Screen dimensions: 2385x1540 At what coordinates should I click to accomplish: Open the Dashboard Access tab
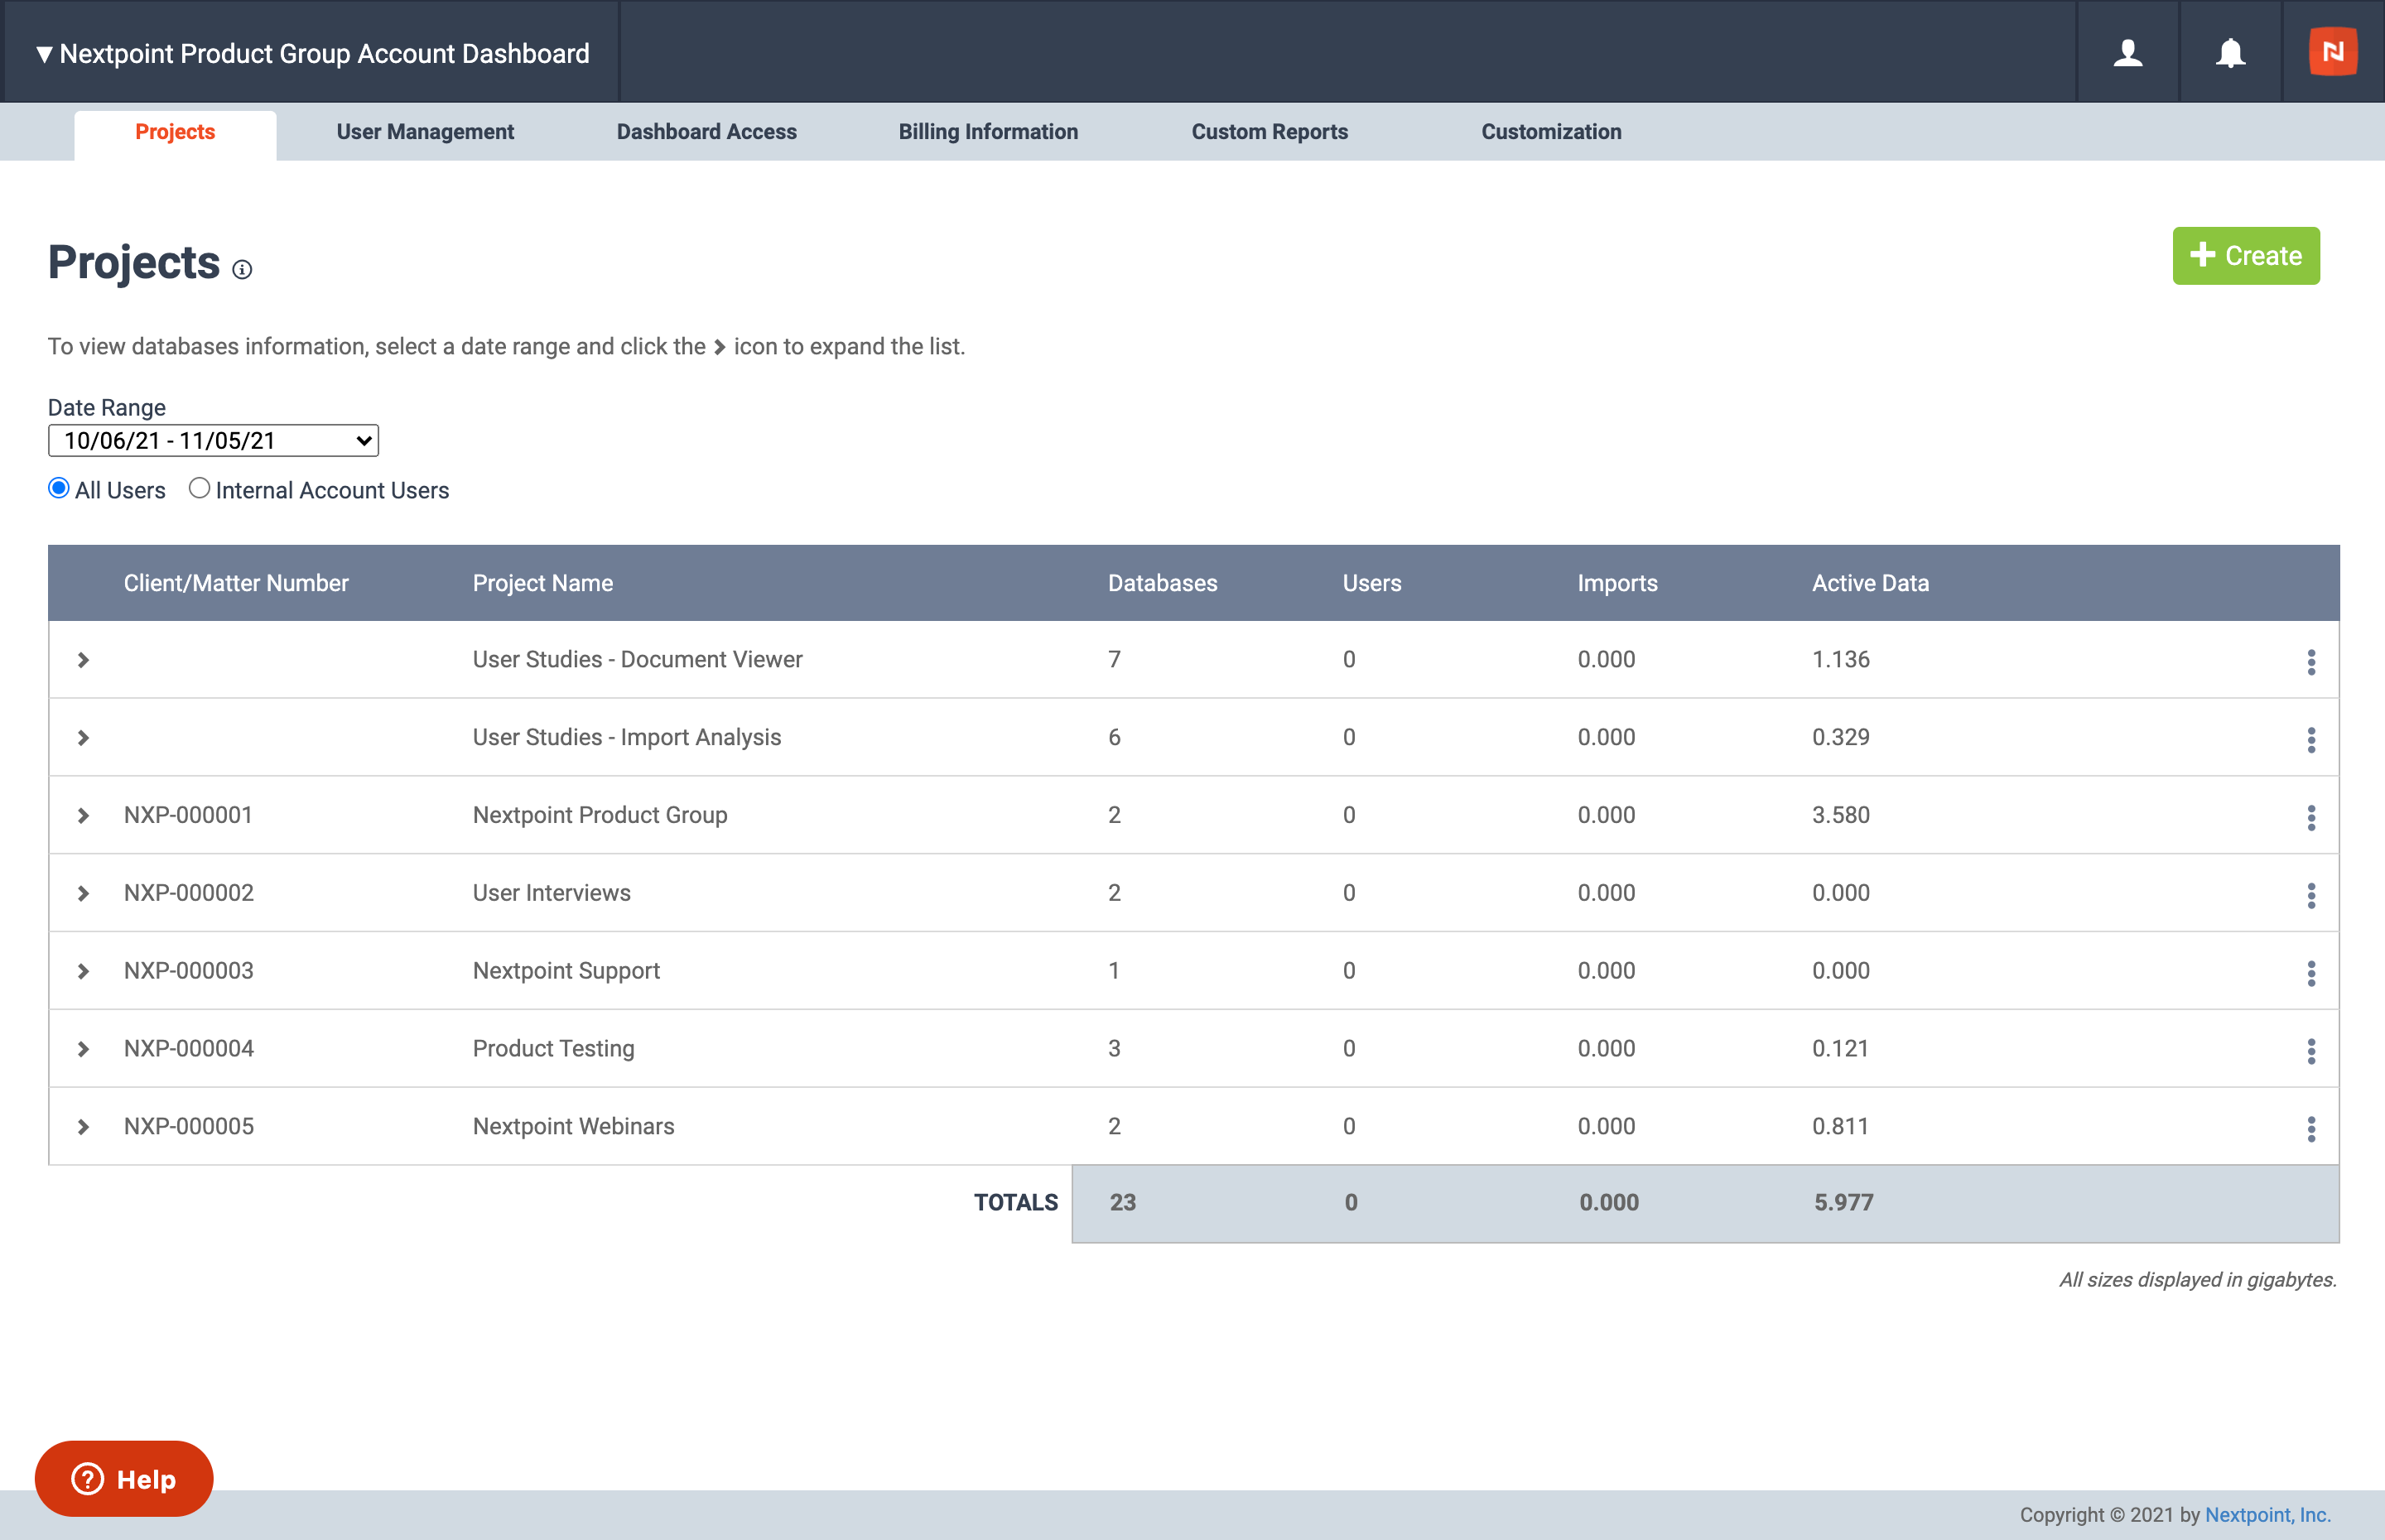pyautogui.click(x=707, y=132)
